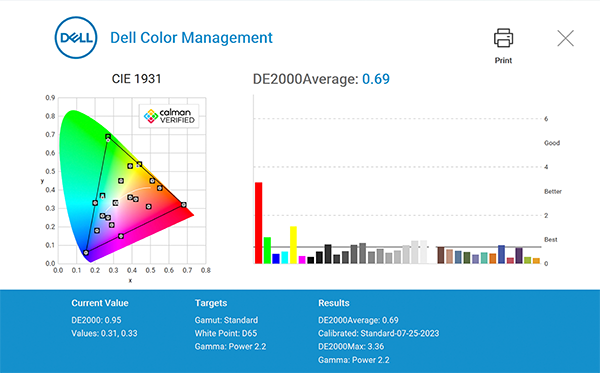The height and width of the screenshot is (373, 600).
Task: Click the cyan point on gamut's left edge
Action: tap(95, 203)
